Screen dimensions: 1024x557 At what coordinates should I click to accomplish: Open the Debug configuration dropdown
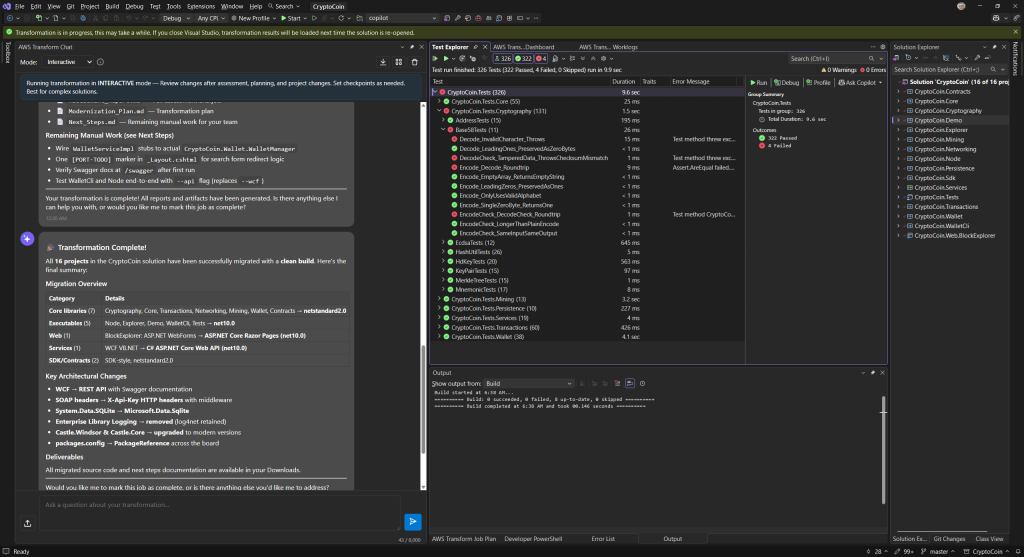click(175, 18)
